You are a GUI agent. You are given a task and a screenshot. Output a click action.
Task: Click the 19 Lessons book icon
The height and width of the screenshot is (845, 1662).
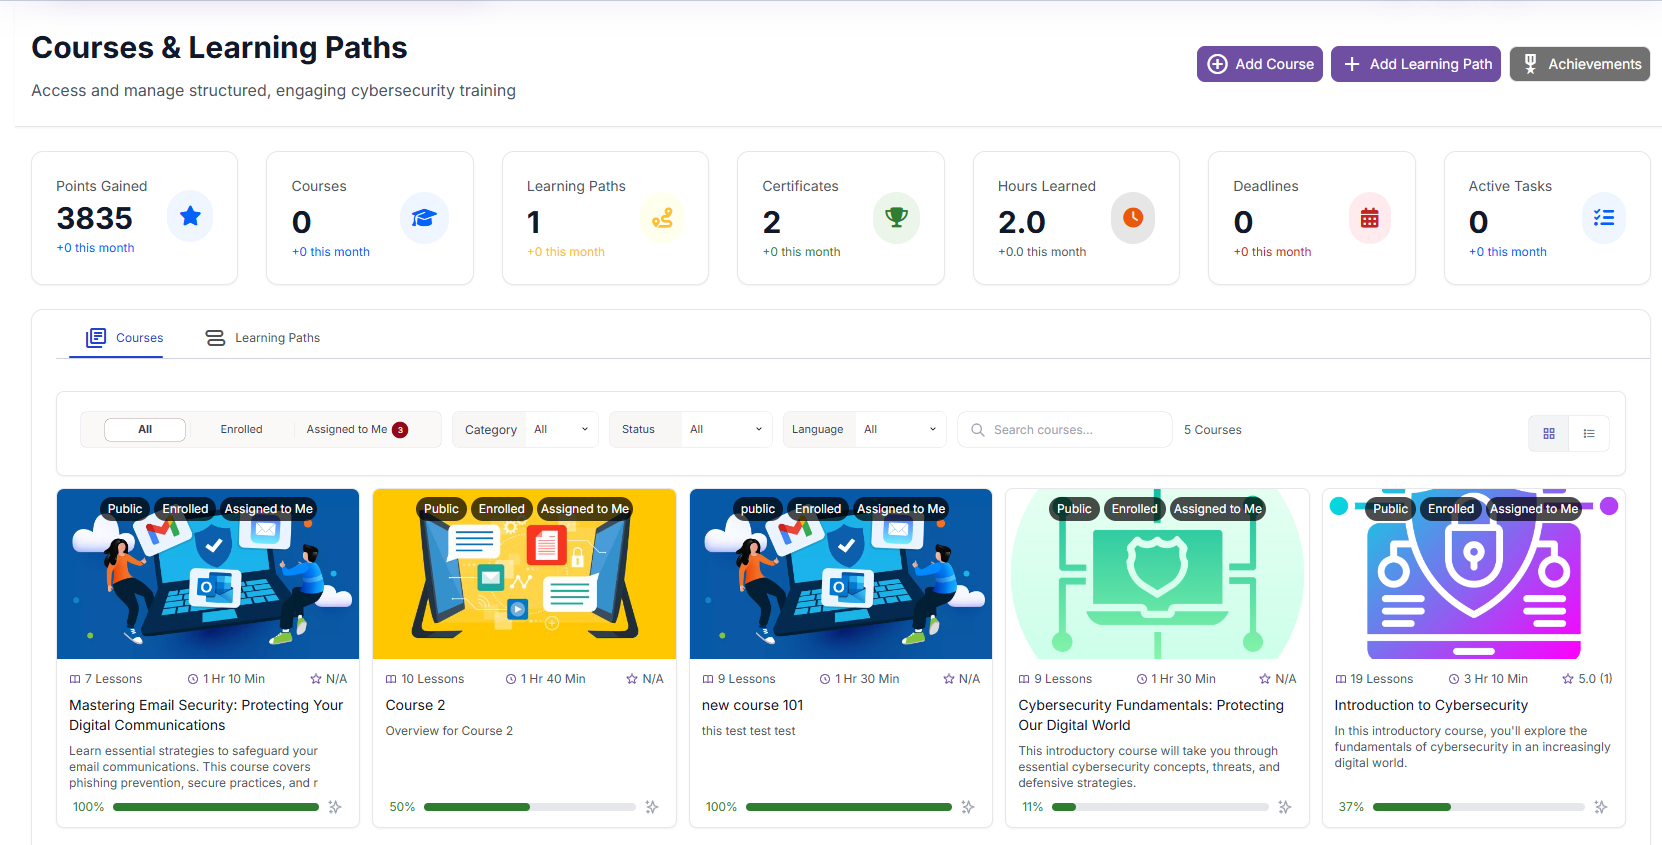coord(1341,679)
